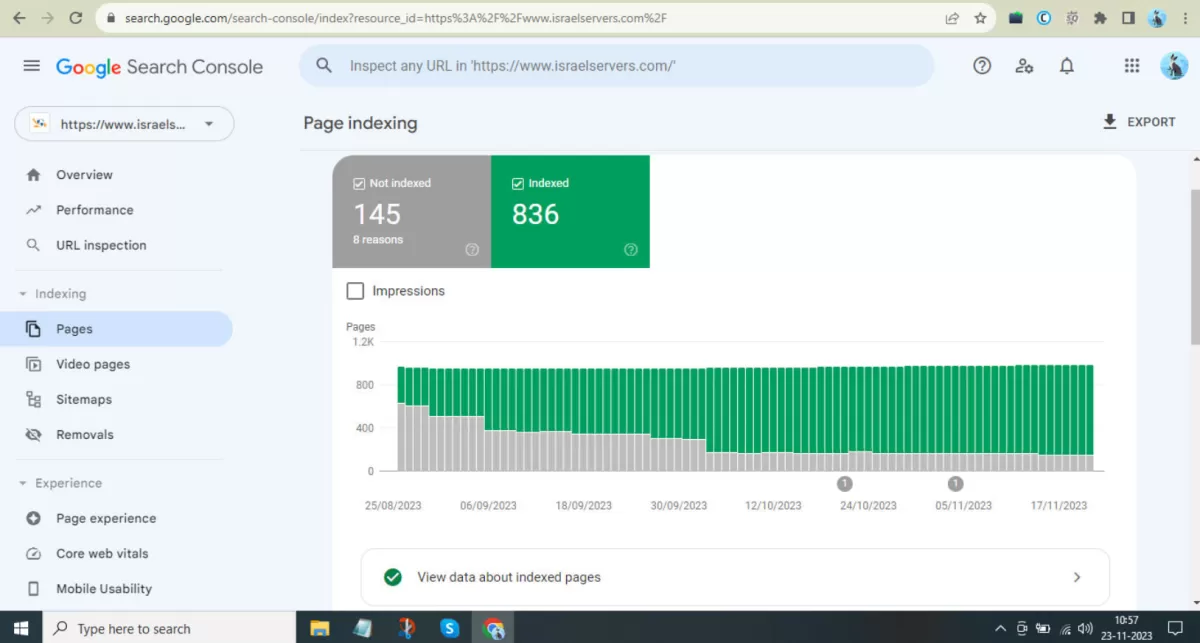Bookmark this page with star icon

coord(980,18)
